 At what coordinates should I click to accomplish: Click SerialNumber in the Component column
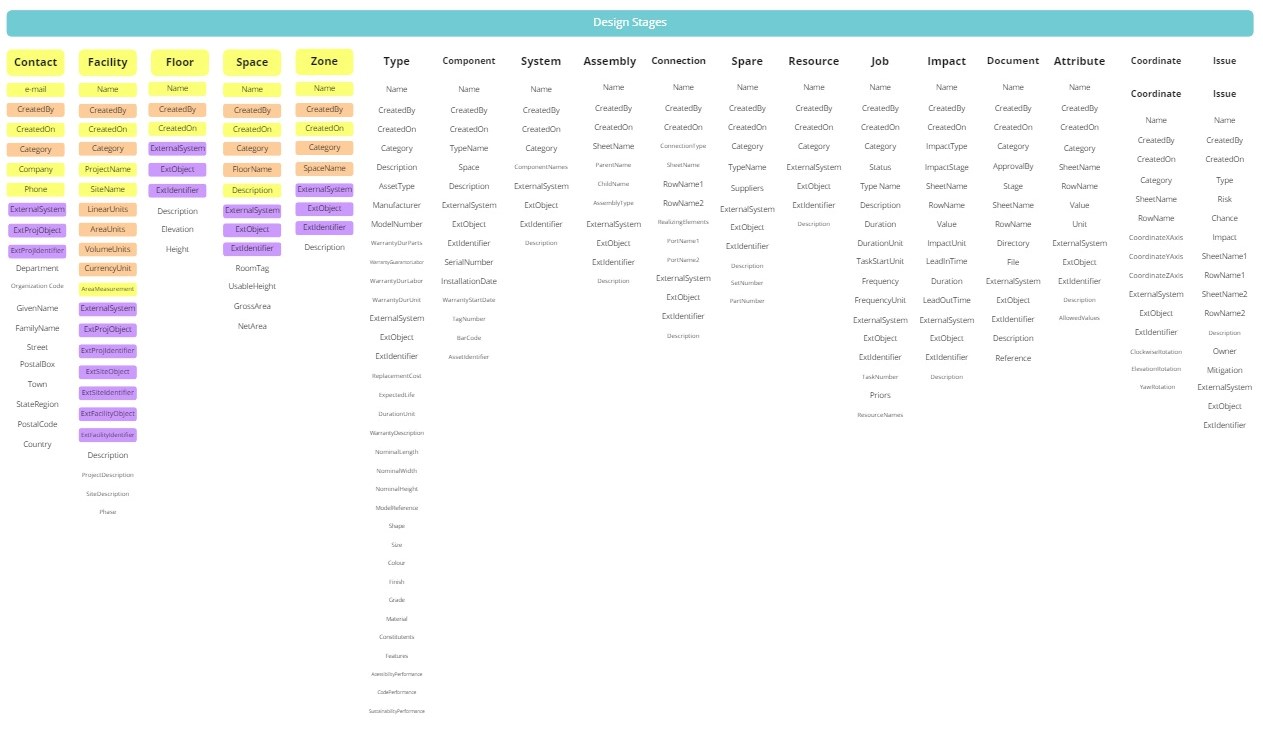click(469, 262)
